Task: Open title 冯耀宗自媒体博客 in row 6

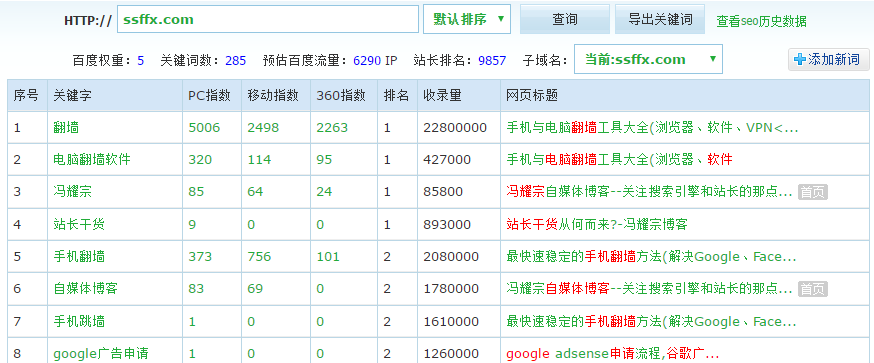Action: click(649, 289)
